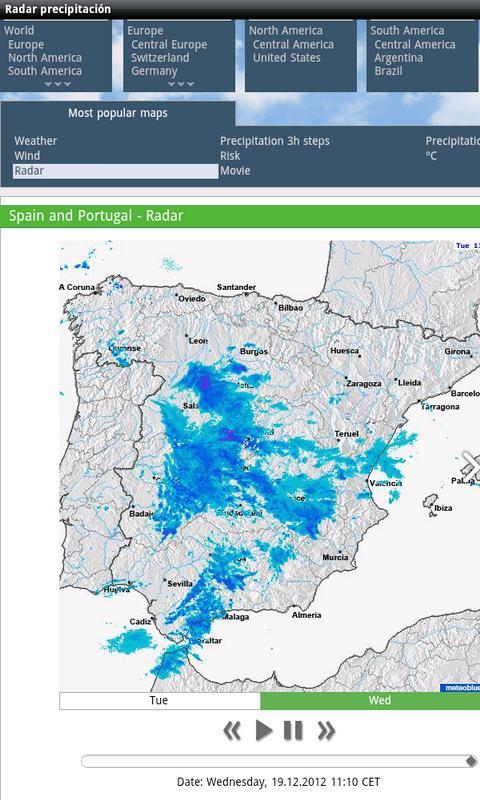Select Switzerland under Europe
Image resolution: width=480 pixels, height=800 pixels.
[x=160, y=58]
